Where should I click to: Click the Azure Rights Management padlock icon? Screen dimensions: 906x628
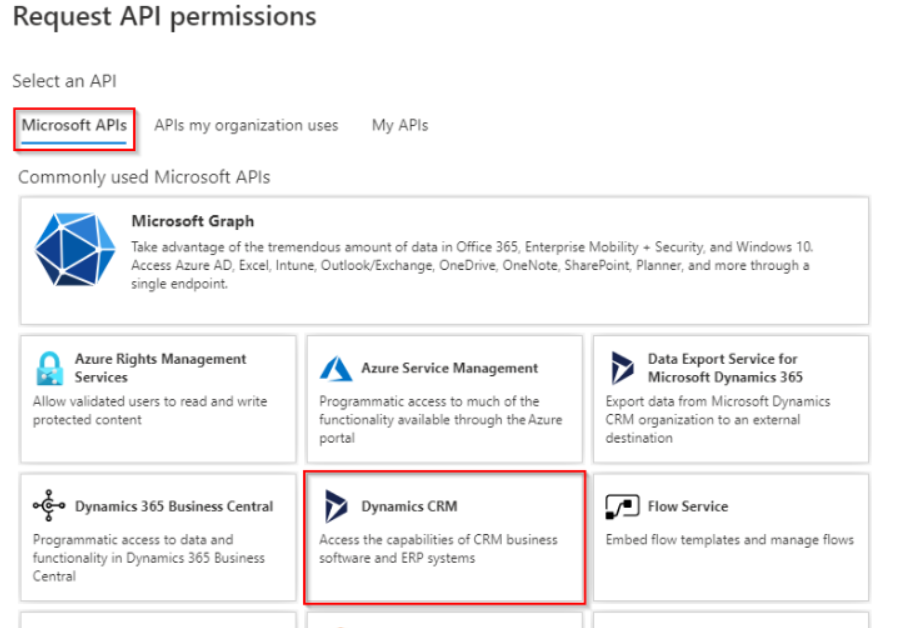pos(50,368)
